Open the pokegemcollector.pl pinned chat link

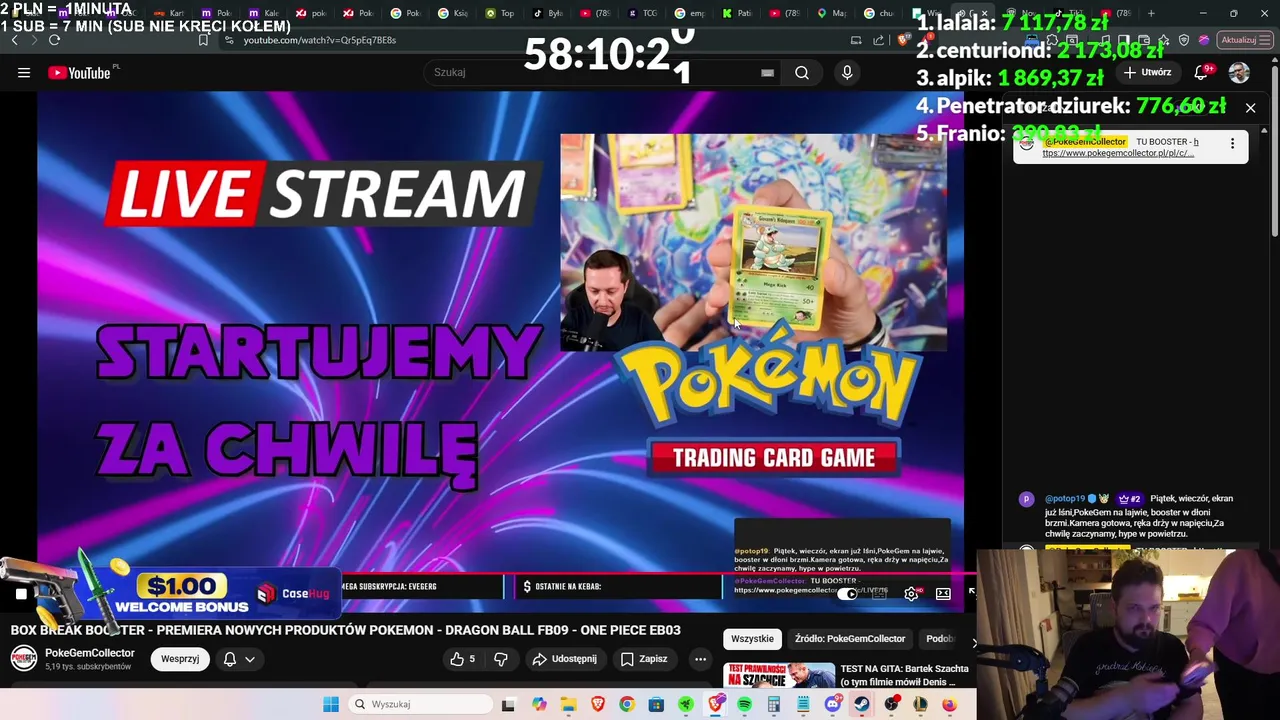point(1118,153)
